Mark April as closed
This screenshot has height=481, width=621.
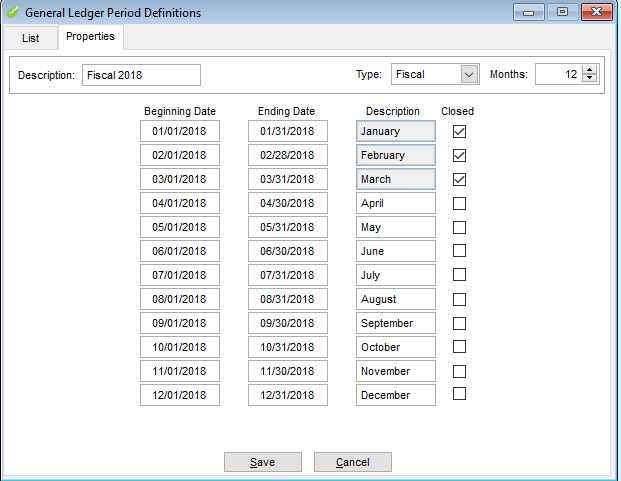coord(459,203)
